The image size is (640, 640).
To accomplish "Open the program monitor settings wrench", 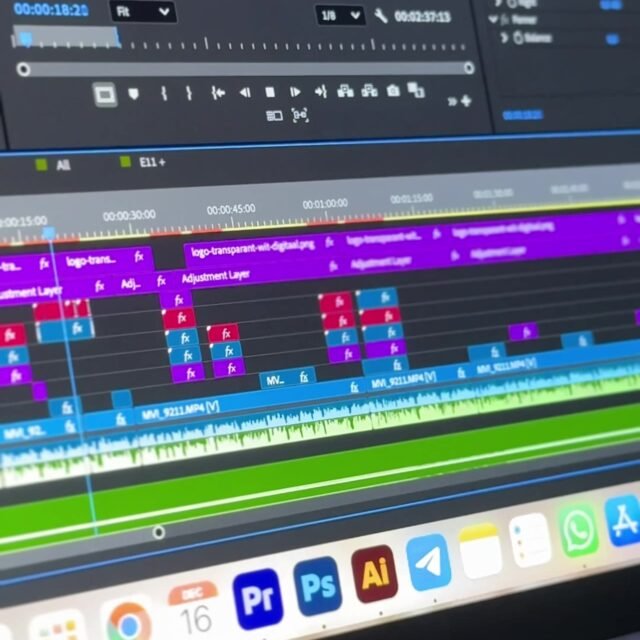I will click(x=380, y=16).
